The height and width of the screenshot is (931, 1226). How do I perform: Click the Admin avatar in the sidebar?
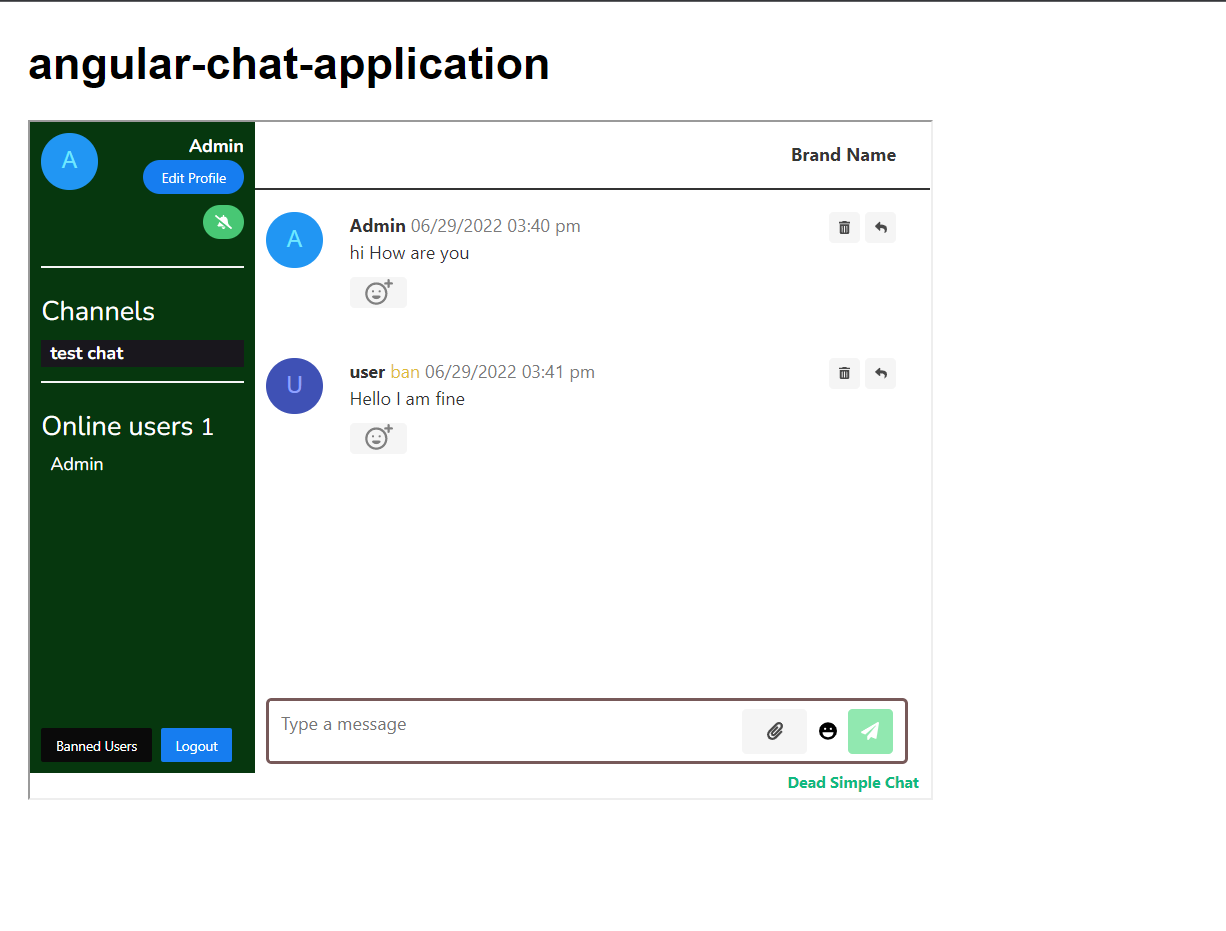pyautogui.click(x=69, y=161)
